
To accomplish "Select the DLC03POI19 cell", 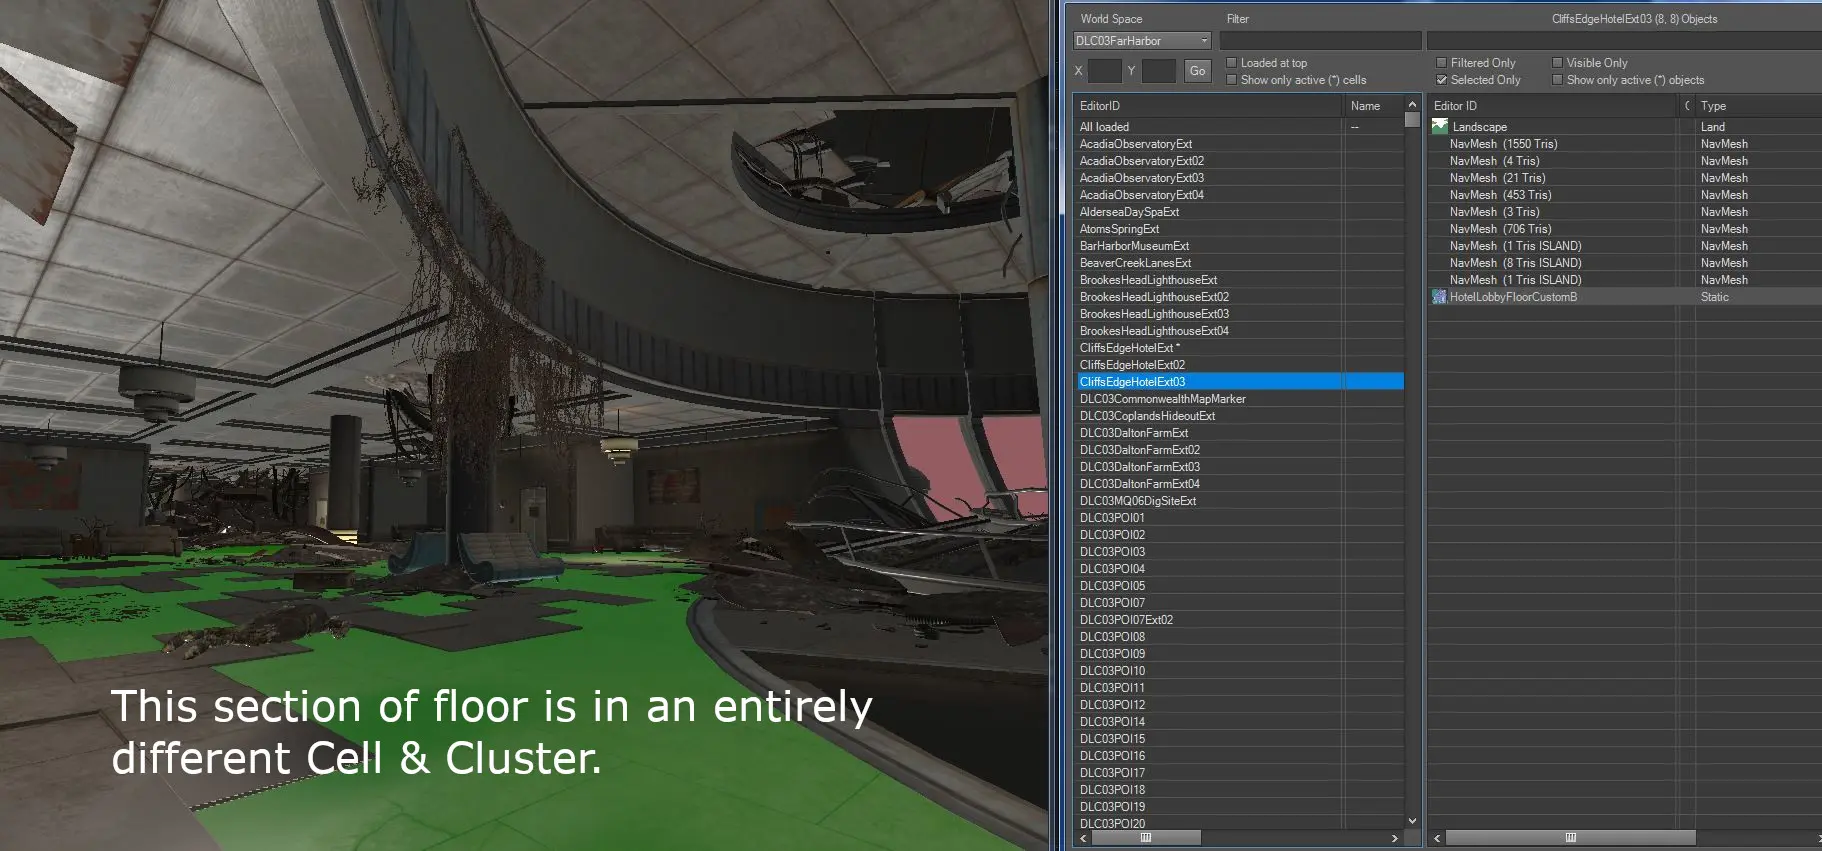I will point(1239,807).
